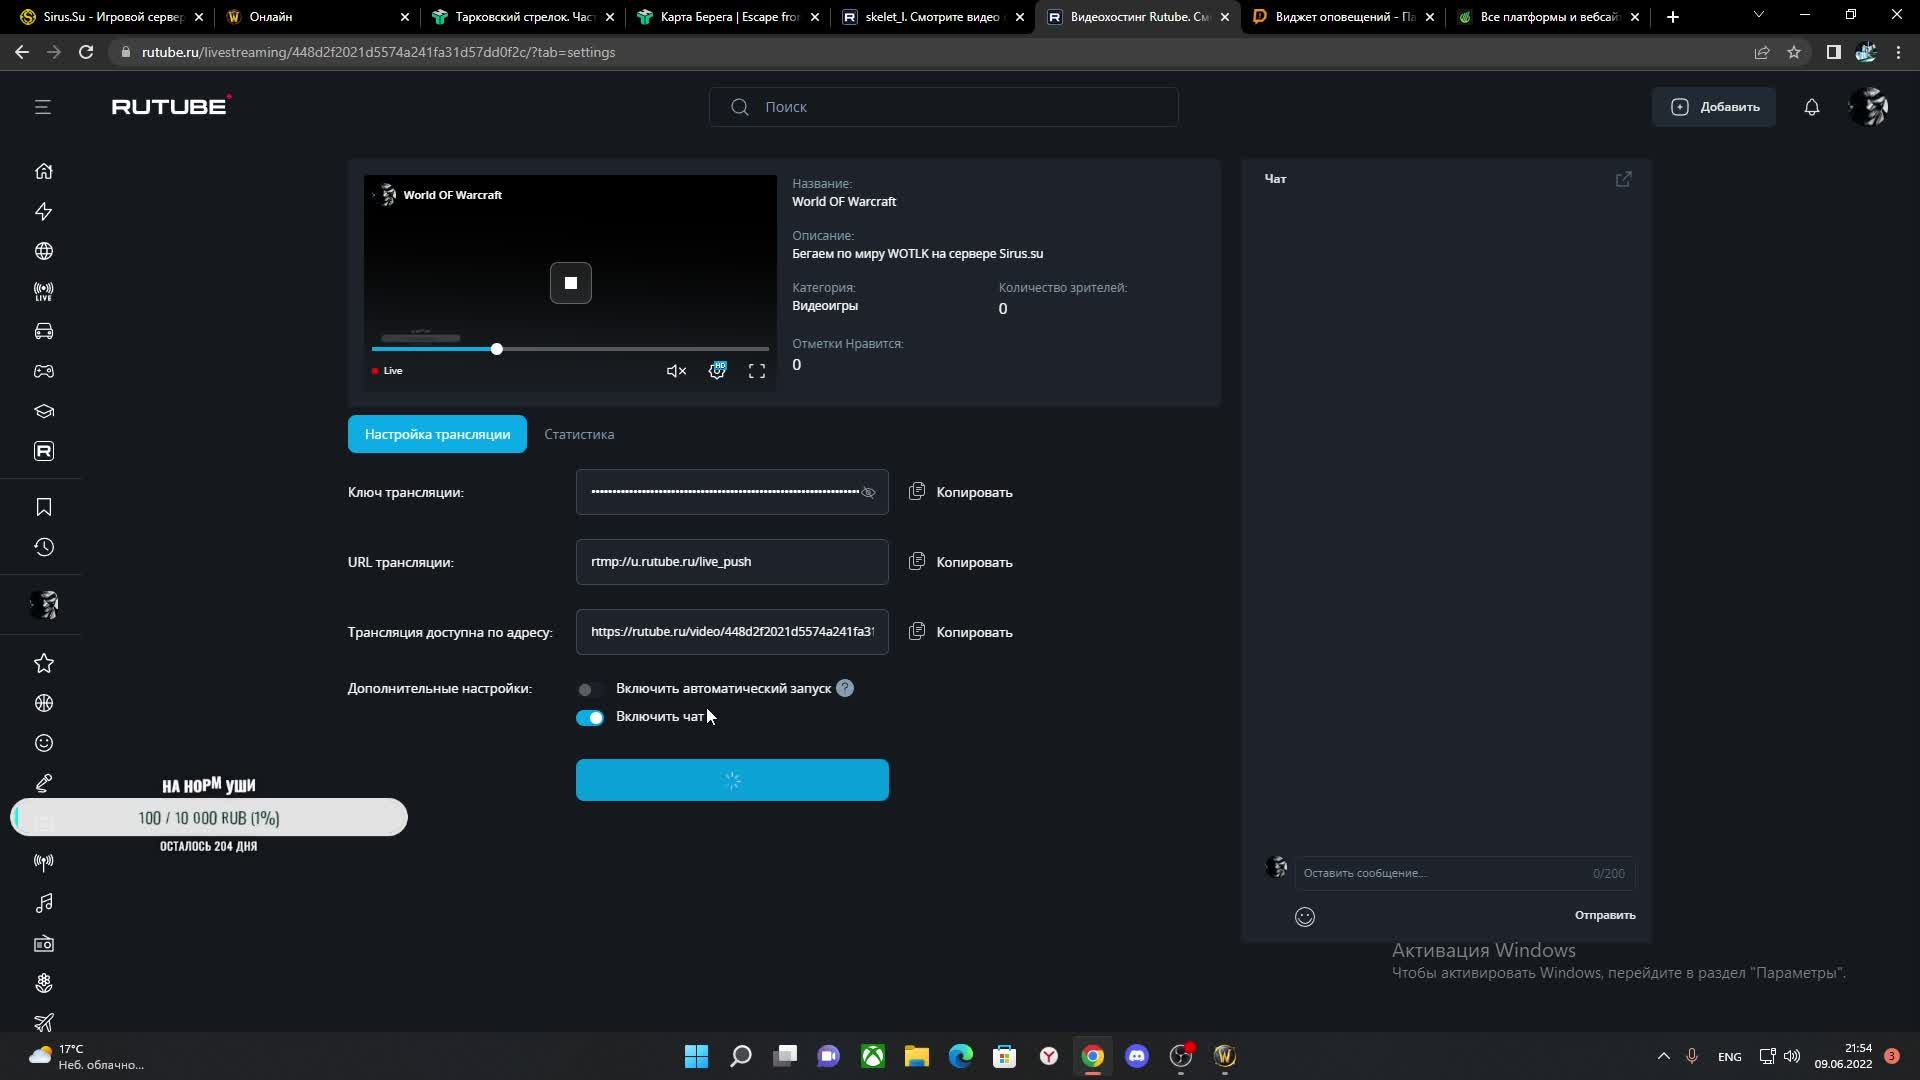The image size is (1920, 1080).
Task: Open Chrome's tab search dropdown
Action: [x=1759, y=16]
